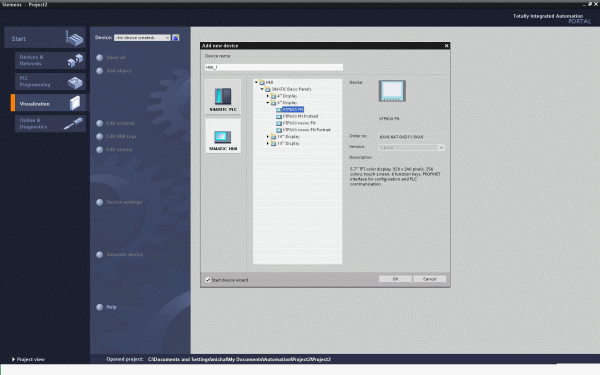Click the 10" Display folder icon
This screenshot has height=375, width=600.
(x=273, y=137)
